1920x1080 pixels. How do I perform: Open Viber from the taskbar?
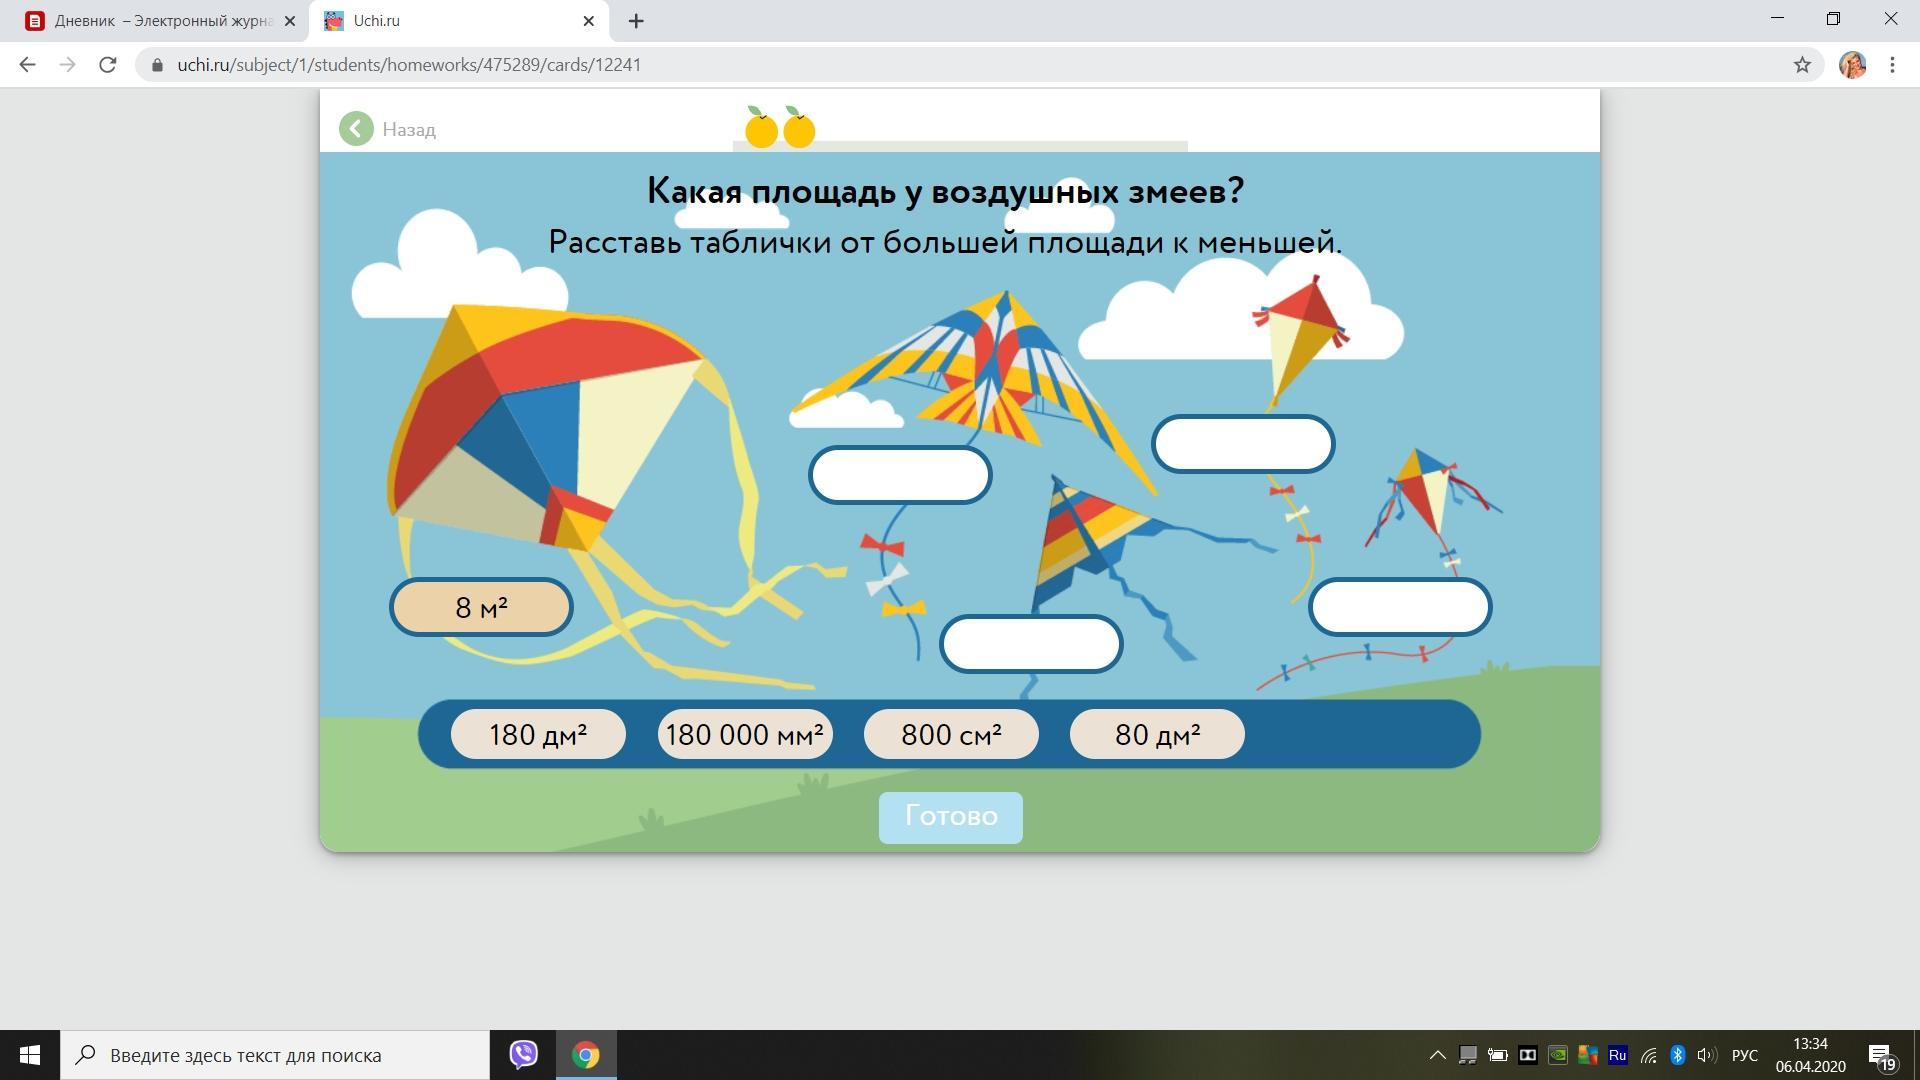pos(523,1055)
